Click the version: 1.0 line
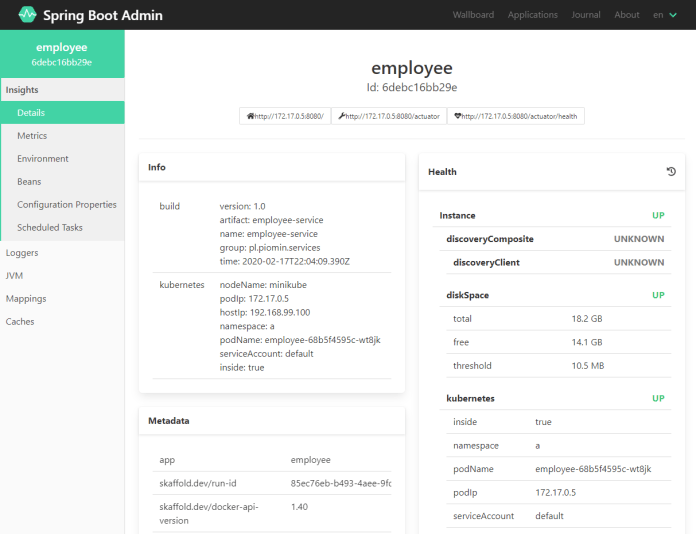This screenshot has width=696, height=534. [x=242, y=206]
